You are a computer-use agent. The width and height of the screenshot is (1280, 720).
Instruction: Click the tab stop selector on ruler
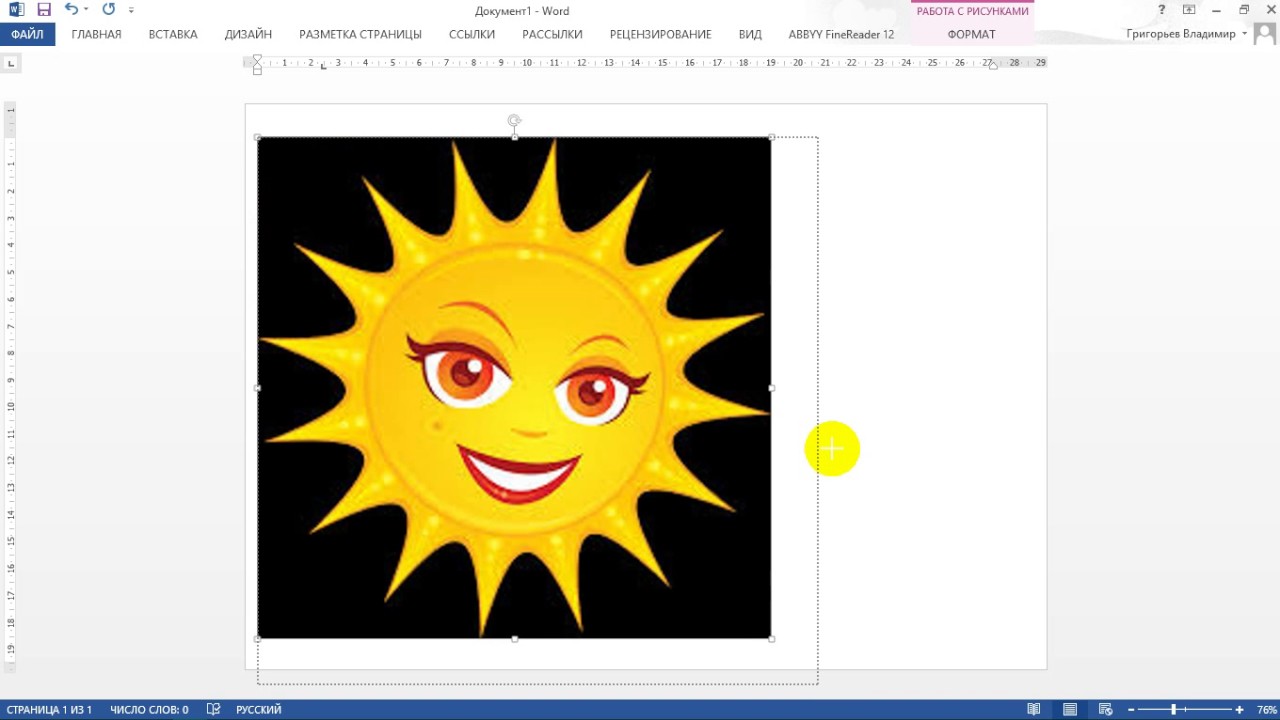point(11,63)
